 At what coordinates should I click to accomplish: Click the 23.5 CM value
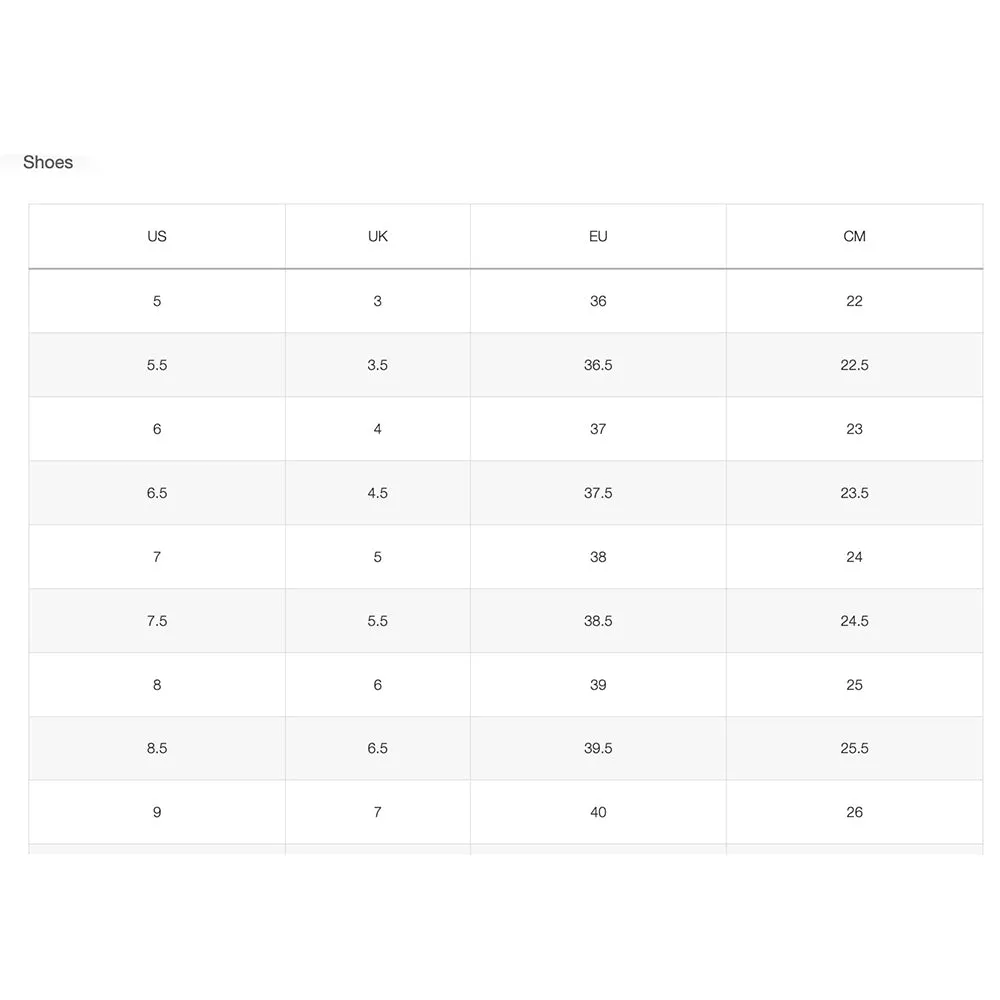point(855,493)
